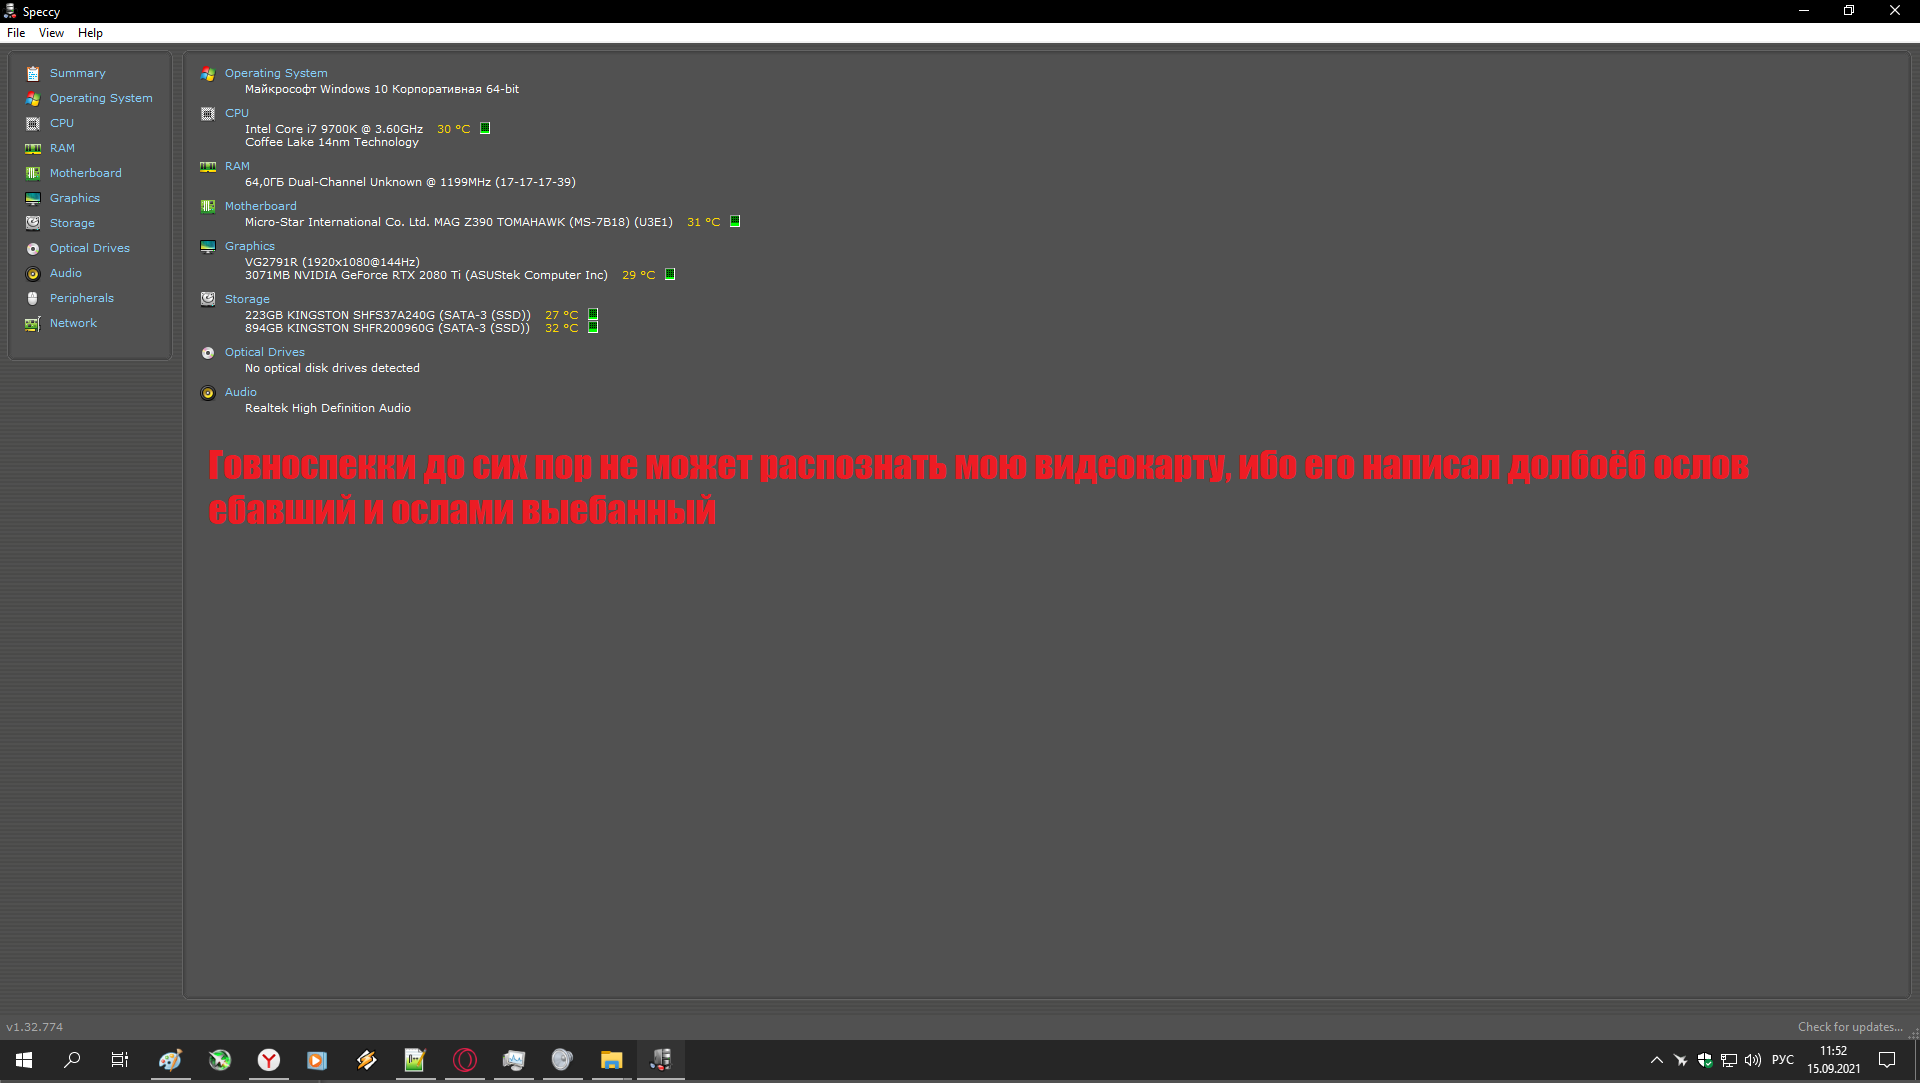The image size is (1920, 1083).
Task: Open Windows Start menu
Action: 24,1060
